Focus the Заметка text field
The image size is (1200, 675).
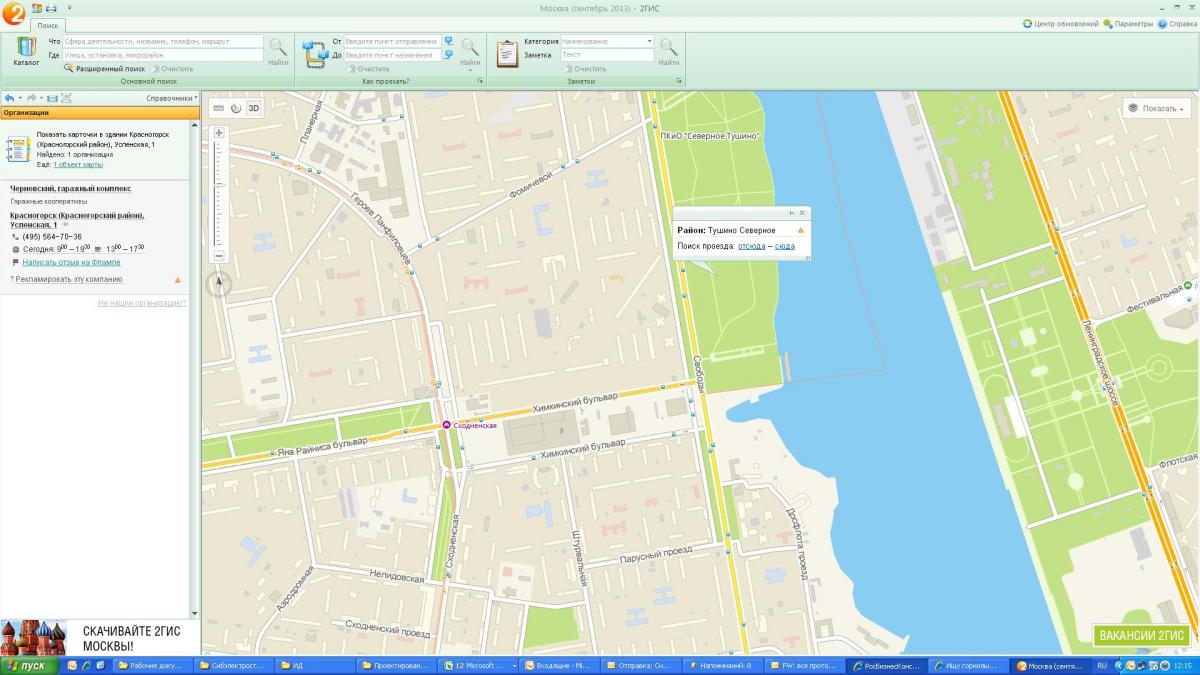[607, 55]
